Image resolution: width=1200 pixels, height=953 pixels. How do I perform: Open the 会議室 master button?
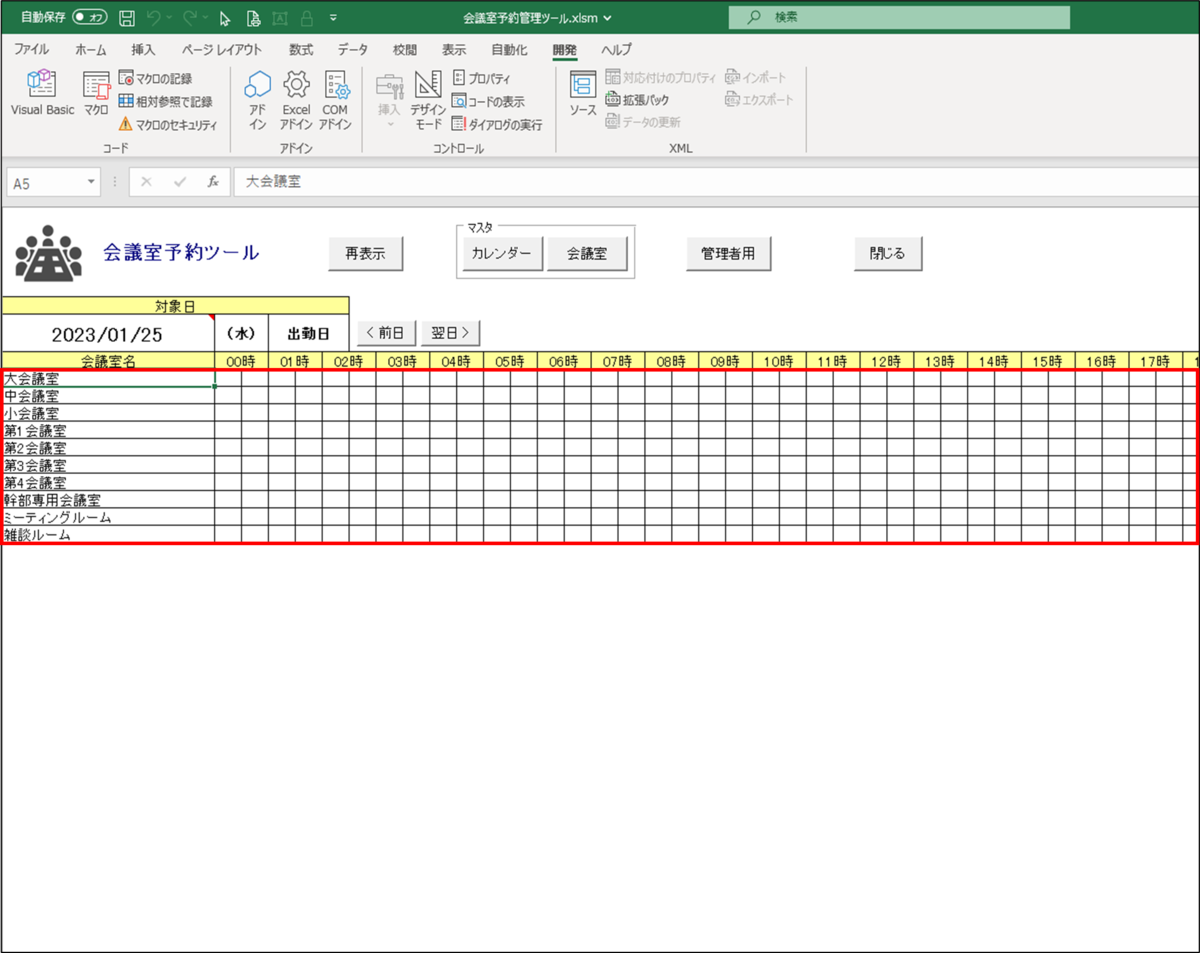click(587, 254)
